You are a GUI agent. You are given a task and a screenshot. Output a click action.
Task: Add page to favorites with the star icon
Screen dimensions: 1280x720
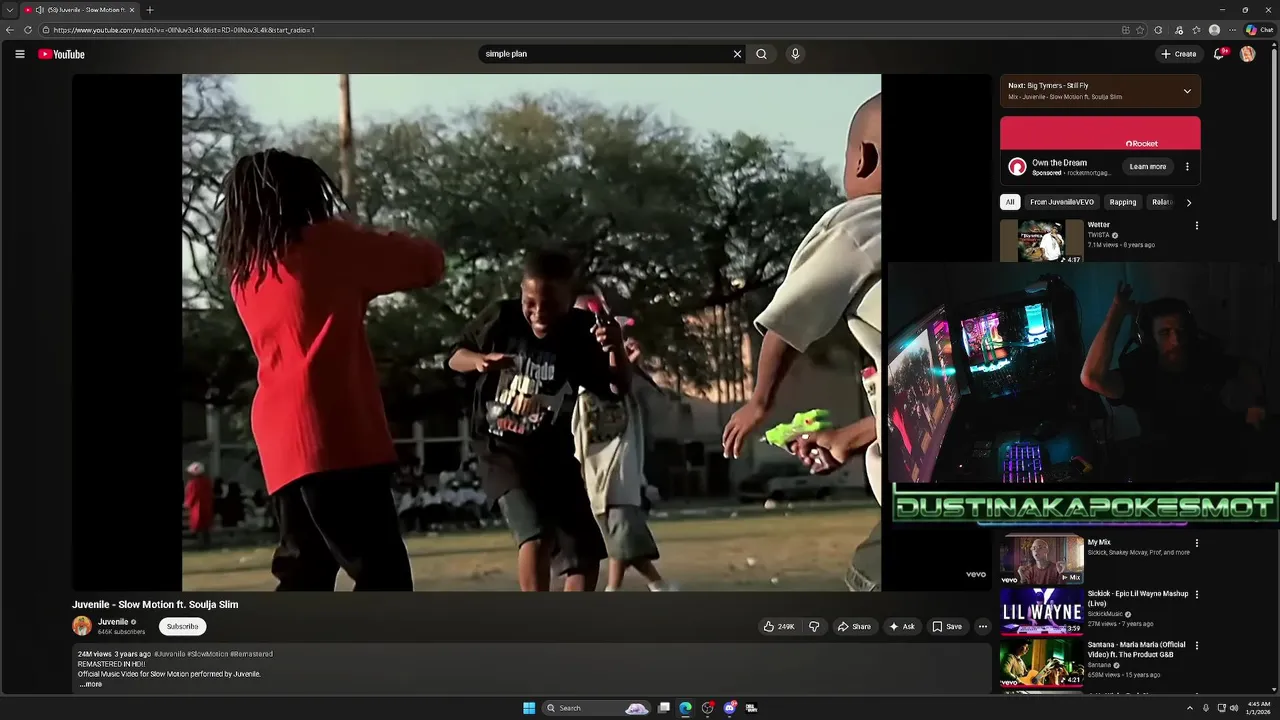[1140, 30]
